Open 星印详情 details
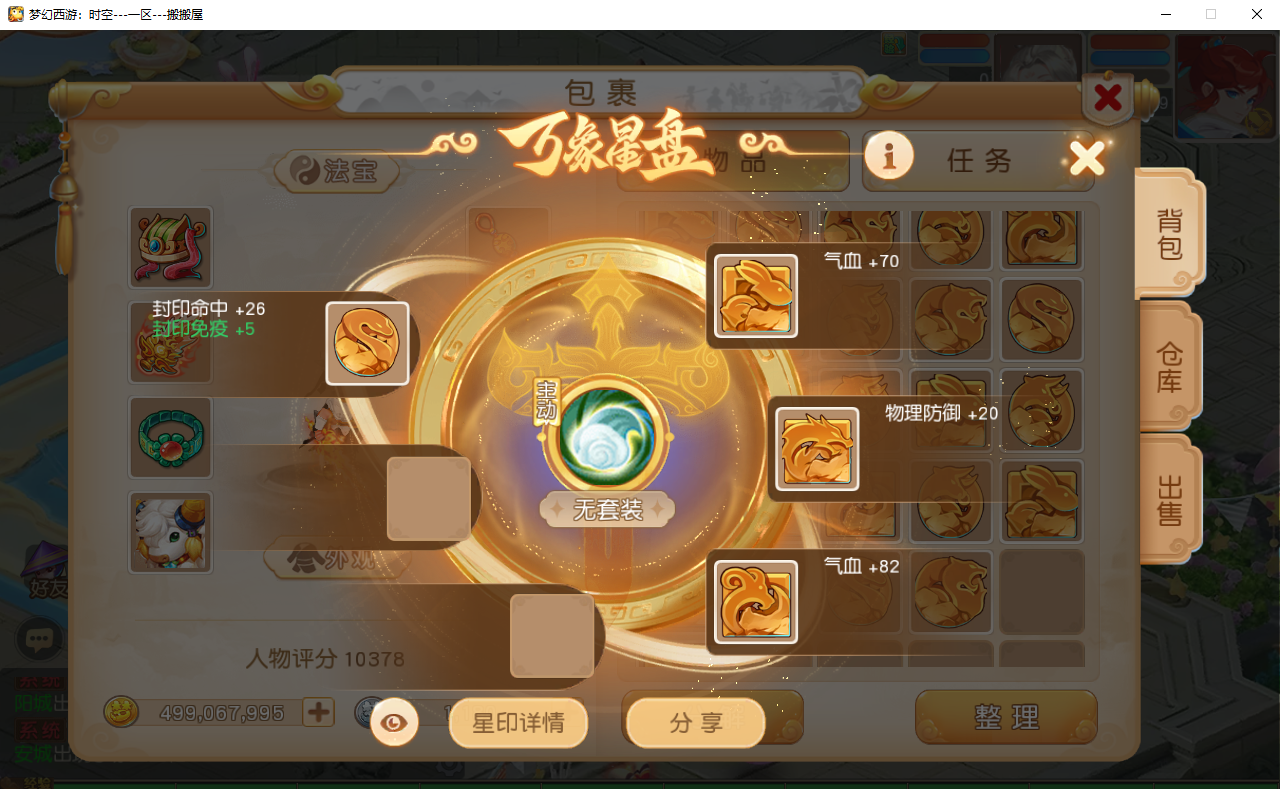The width and height of the screenshot is (1280, 789). pos(518,722)
